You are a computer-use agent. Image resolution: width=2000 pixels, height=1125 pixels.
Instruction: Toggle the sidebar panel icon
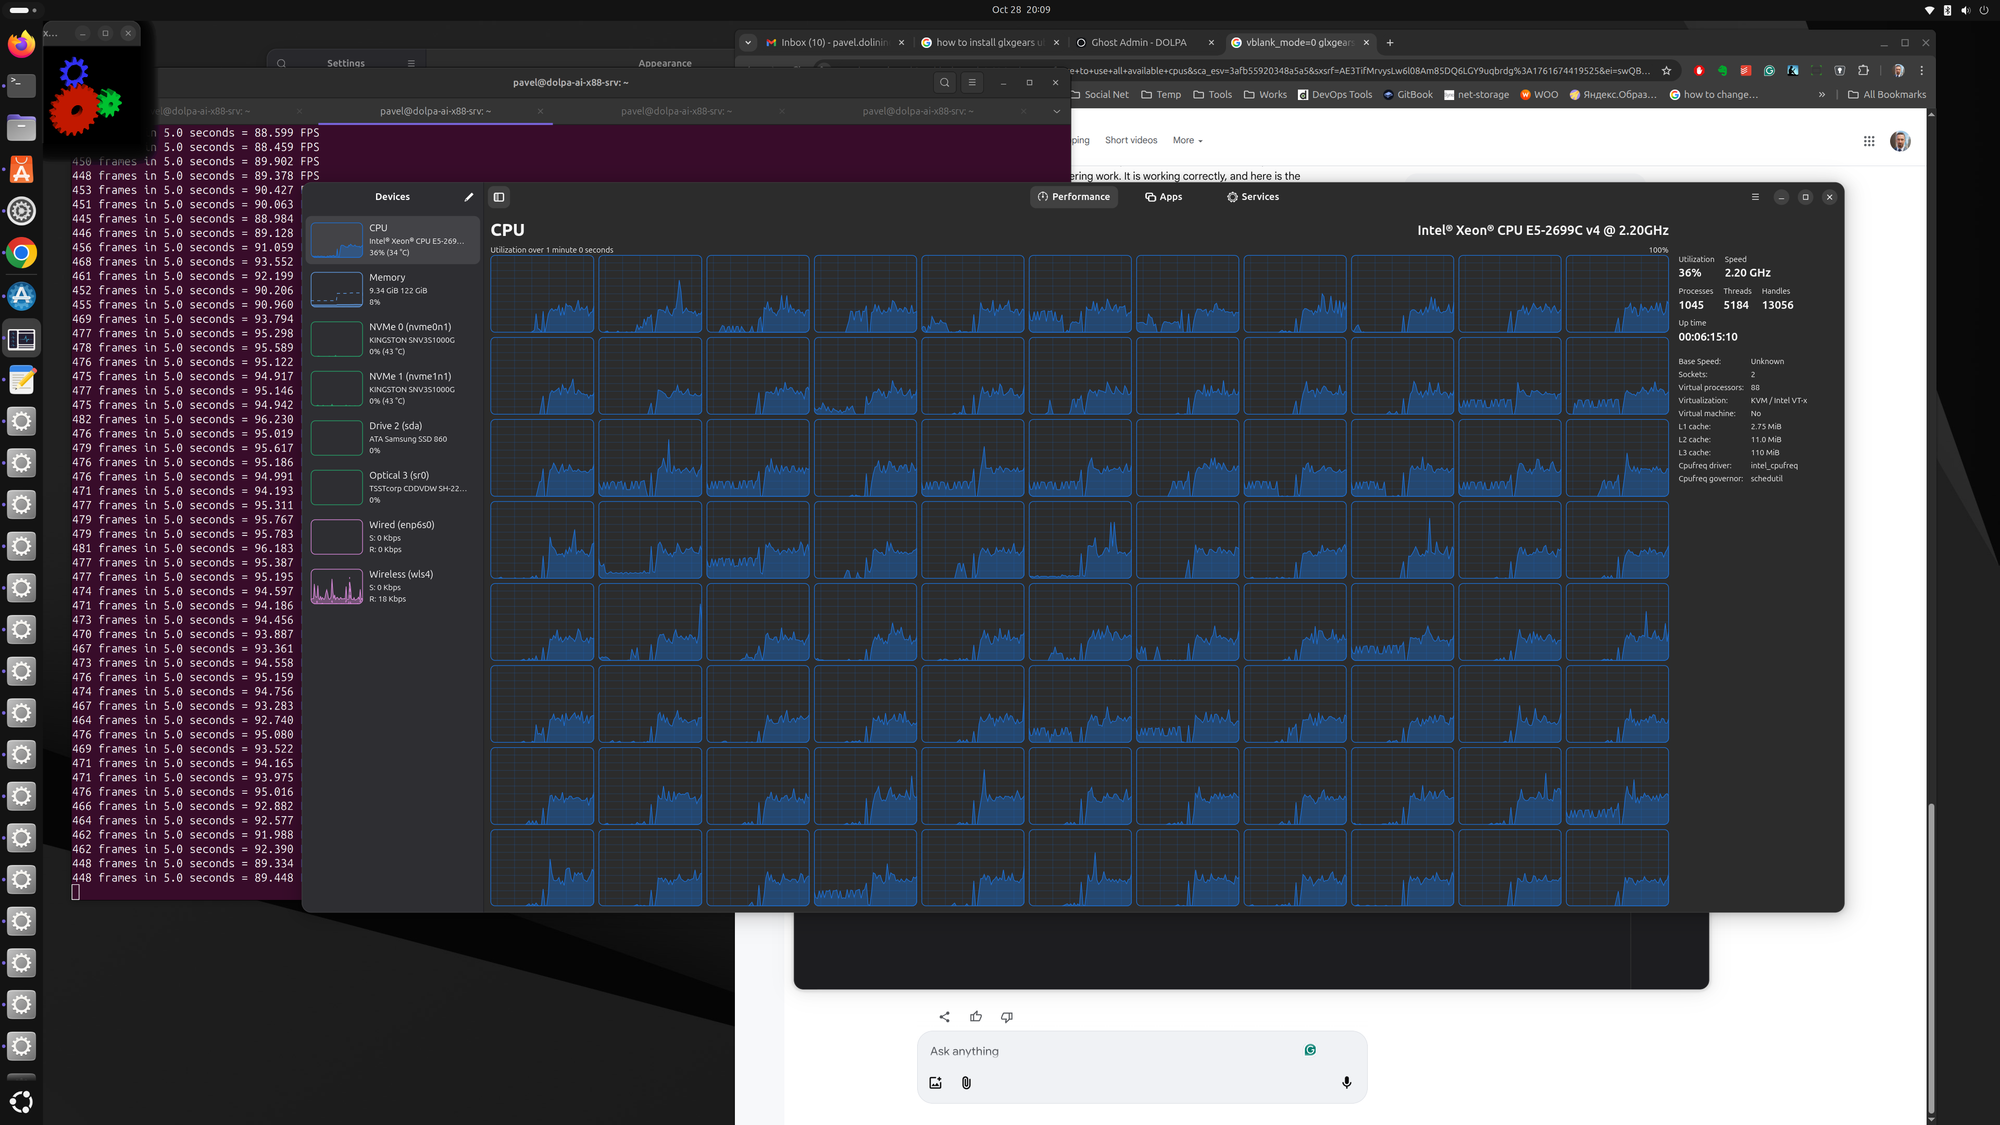click(499, 197)
